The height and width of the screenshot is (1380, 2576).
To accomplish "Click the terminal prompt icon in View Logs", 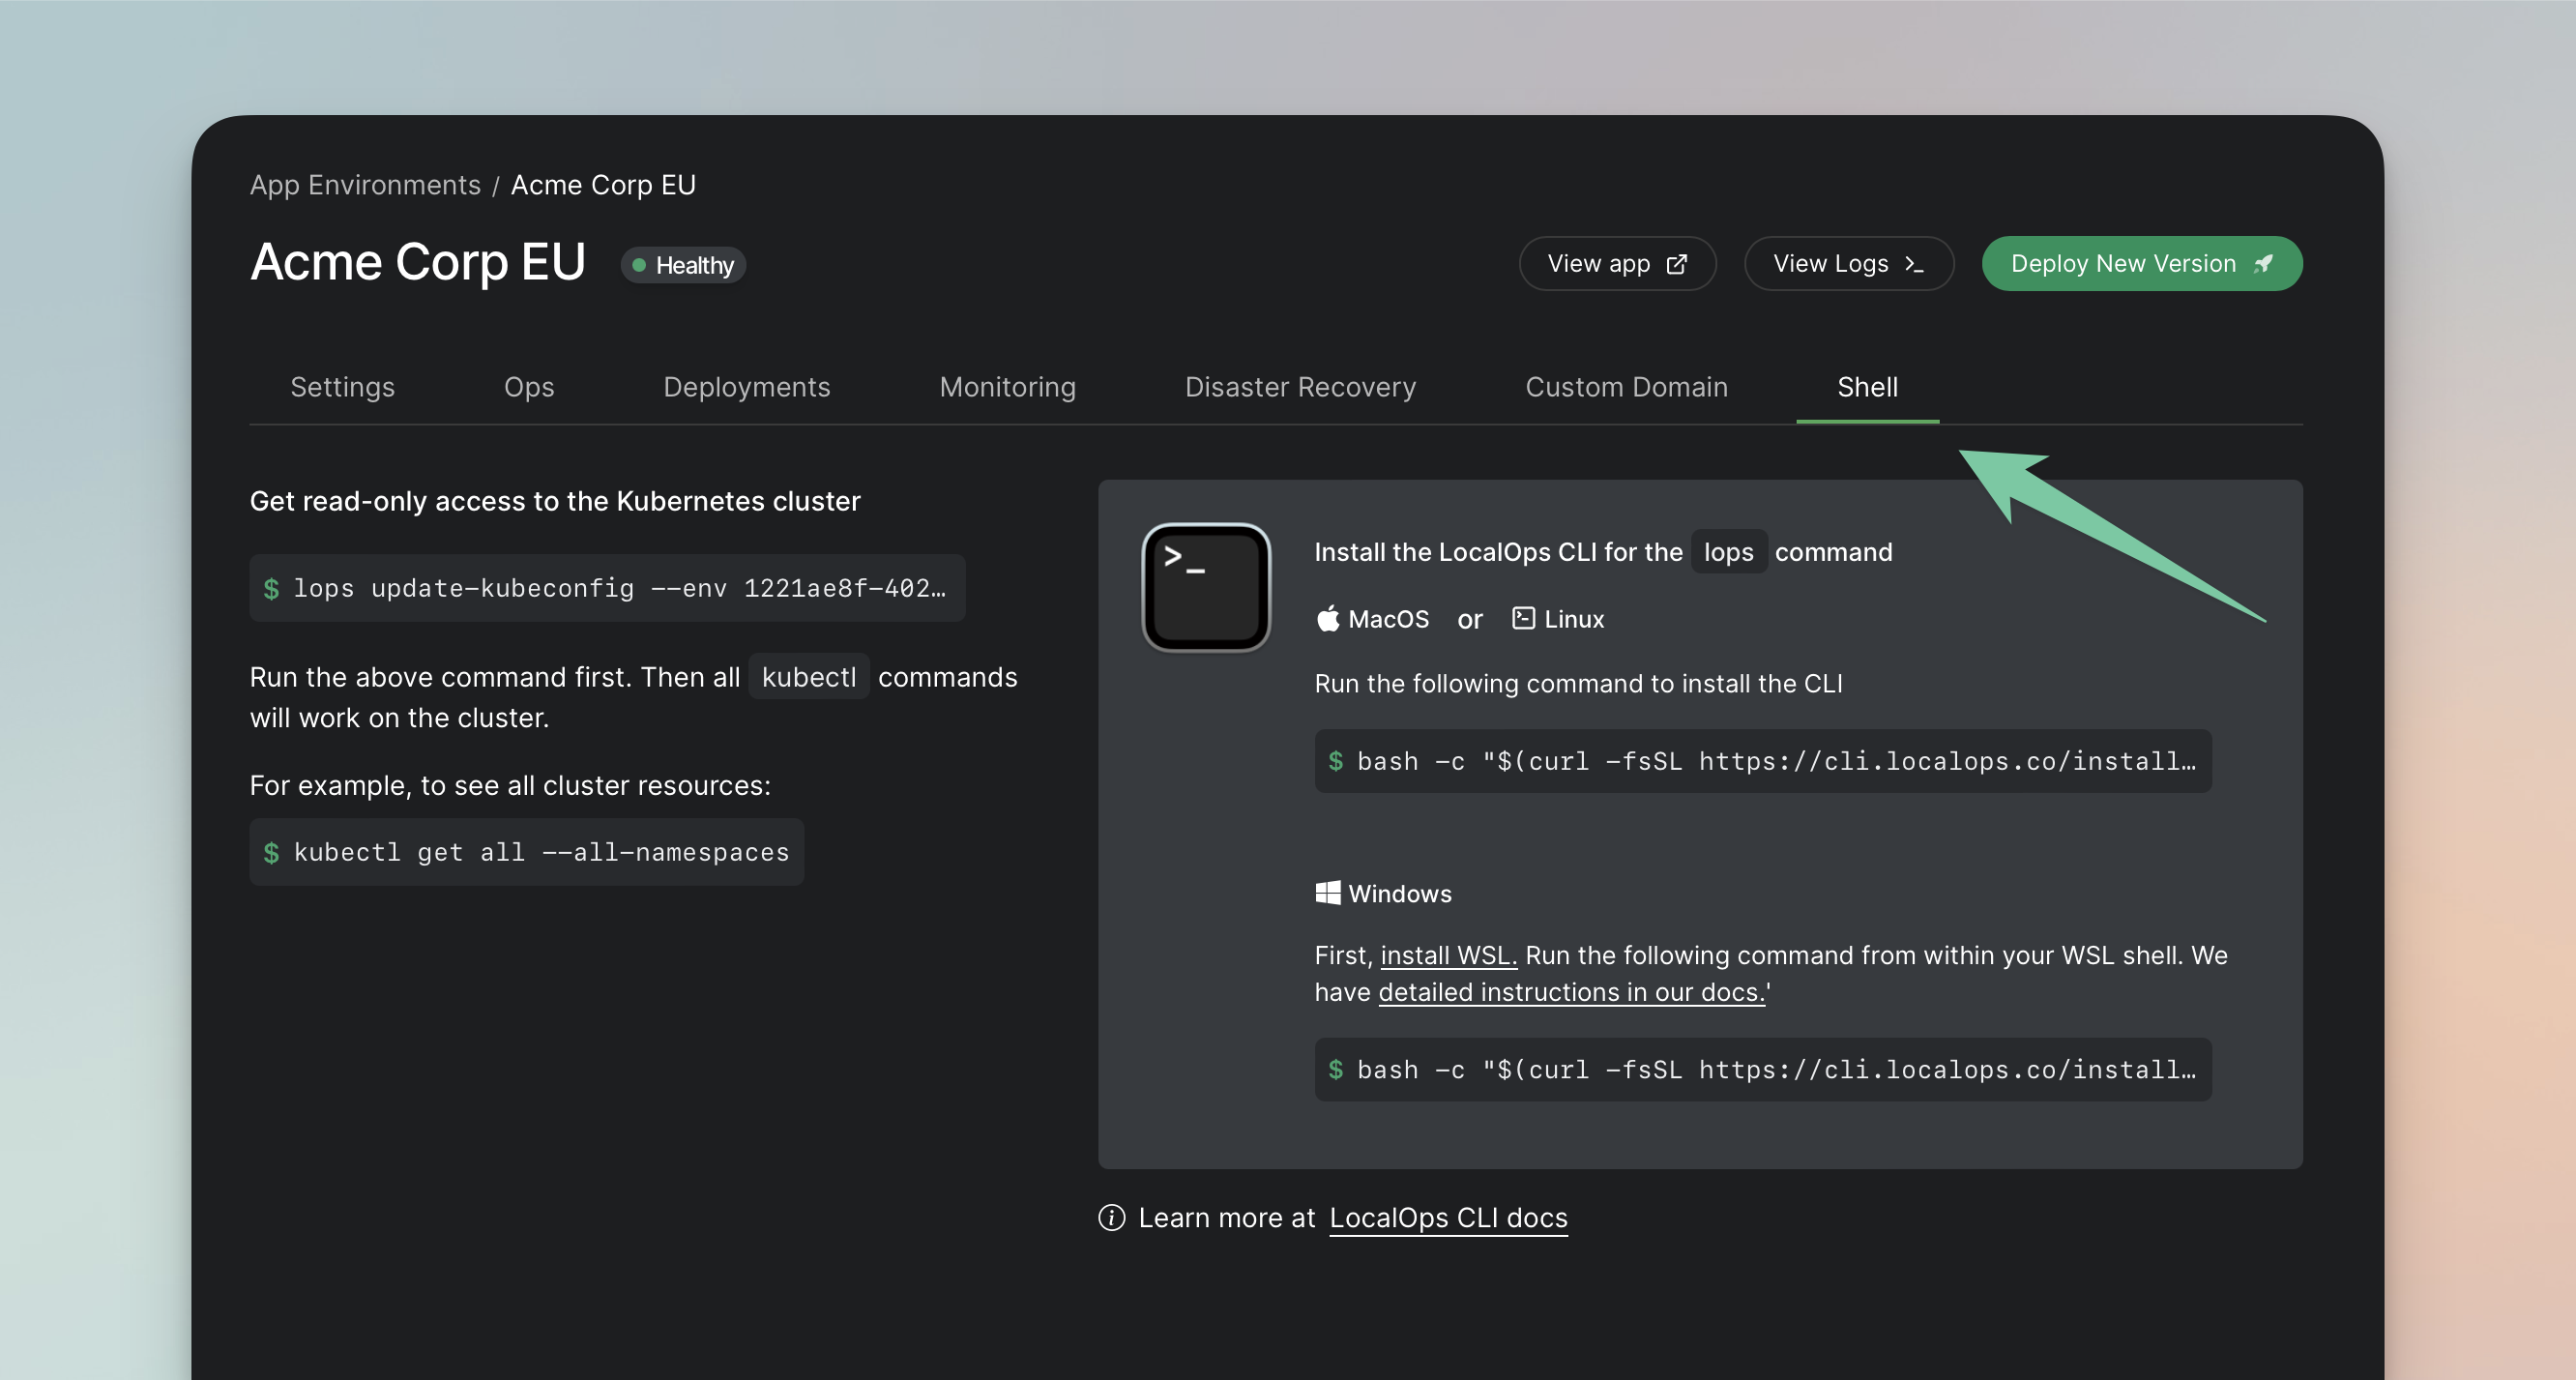I will (x=1914, y=264).
